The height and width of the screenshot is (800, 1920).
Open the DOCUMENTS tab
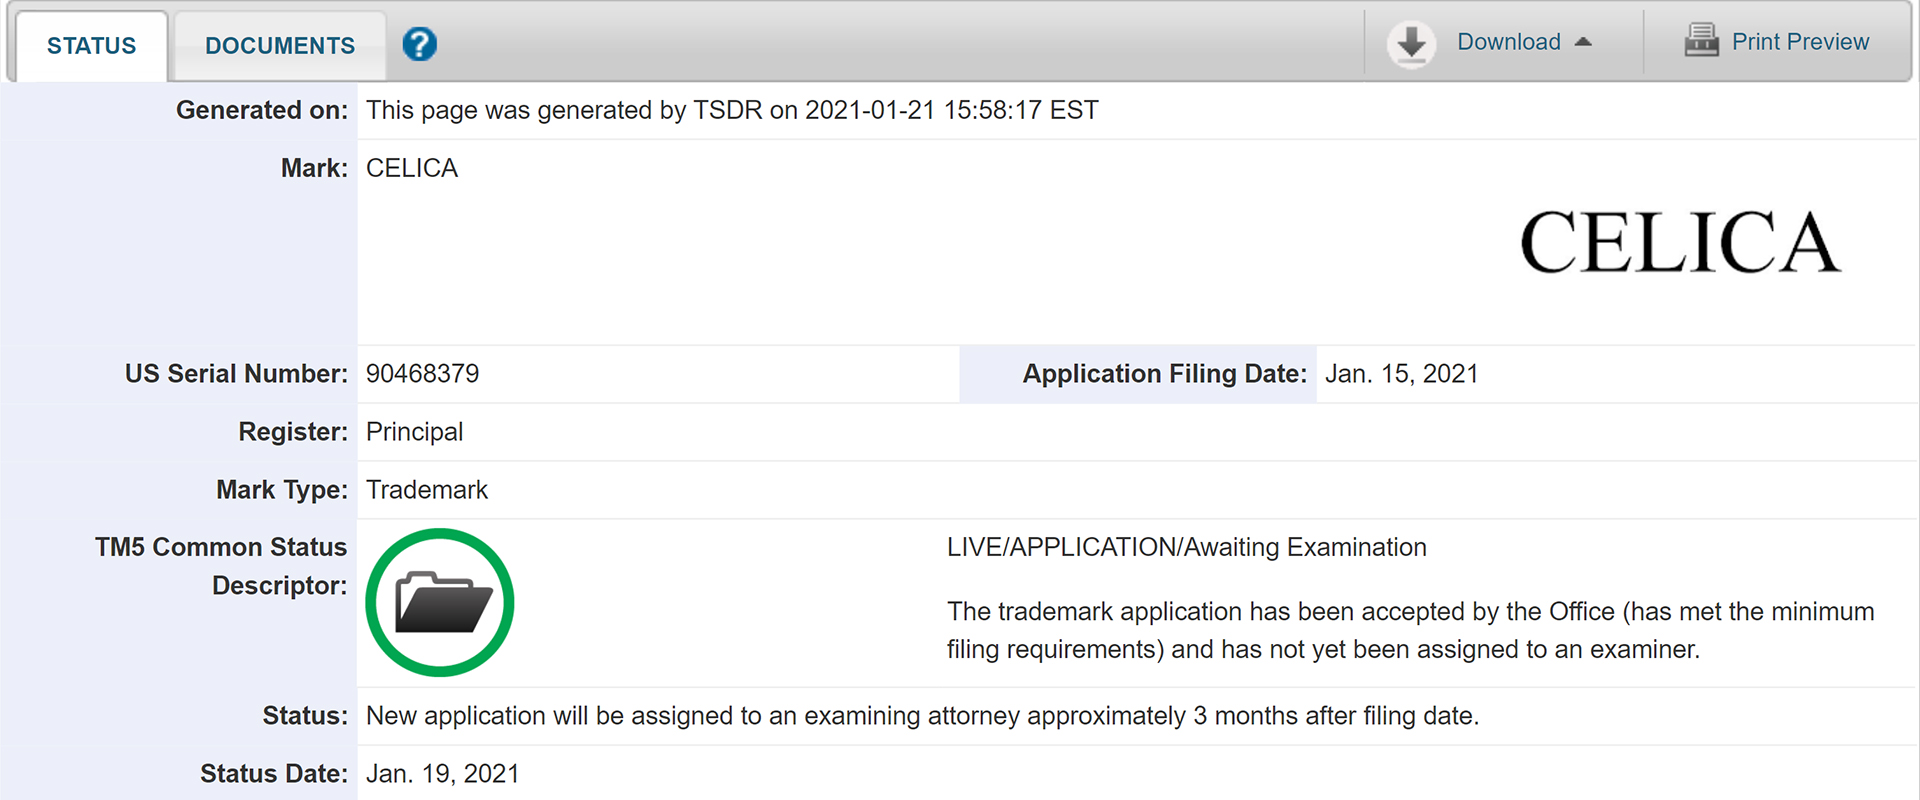pyautogui.click(x=280, y=46)
